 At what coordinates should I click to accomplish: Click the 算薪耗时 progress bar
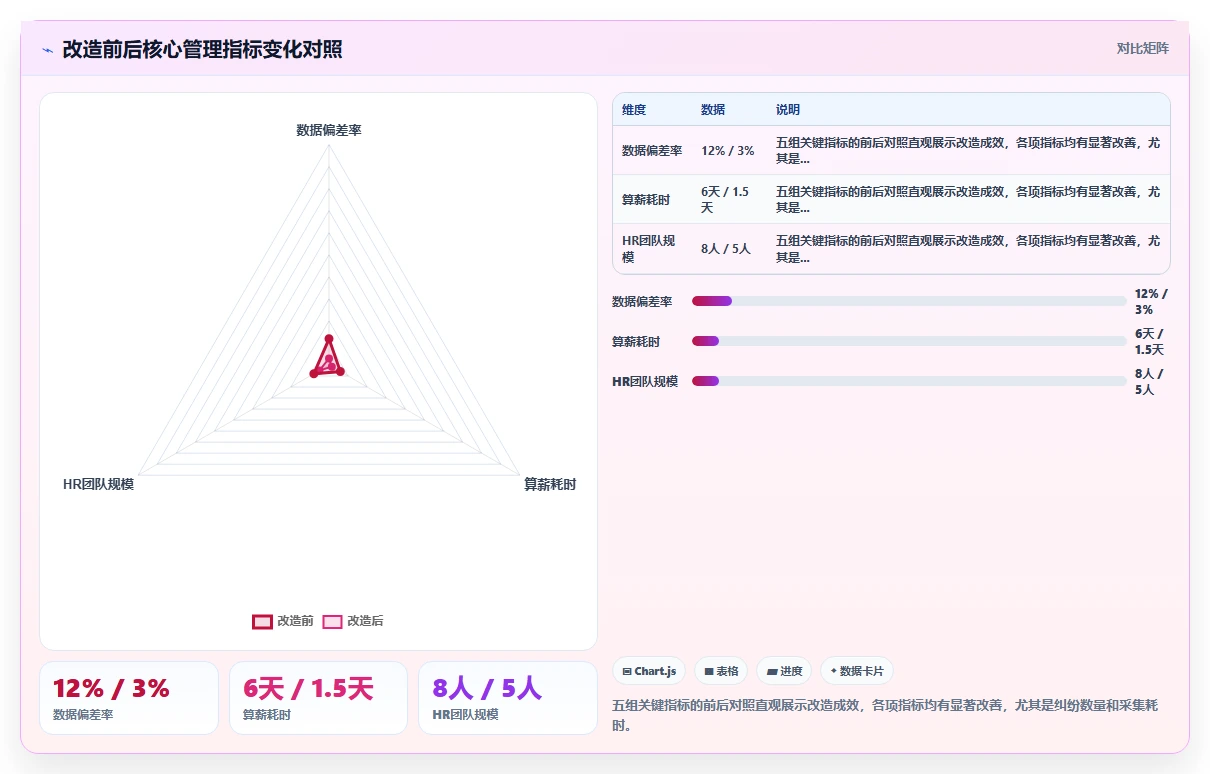click(909, 341)
